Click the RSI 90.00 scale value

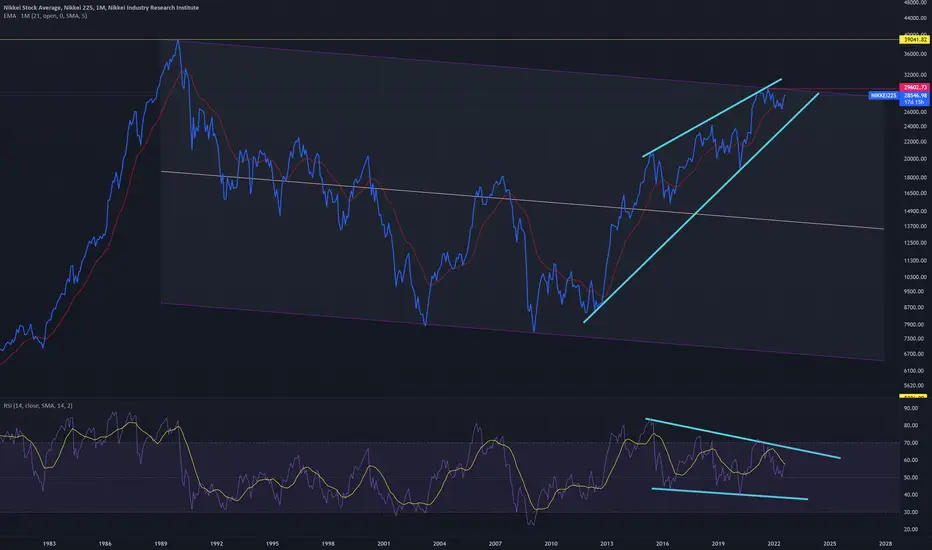pos(911,408)
